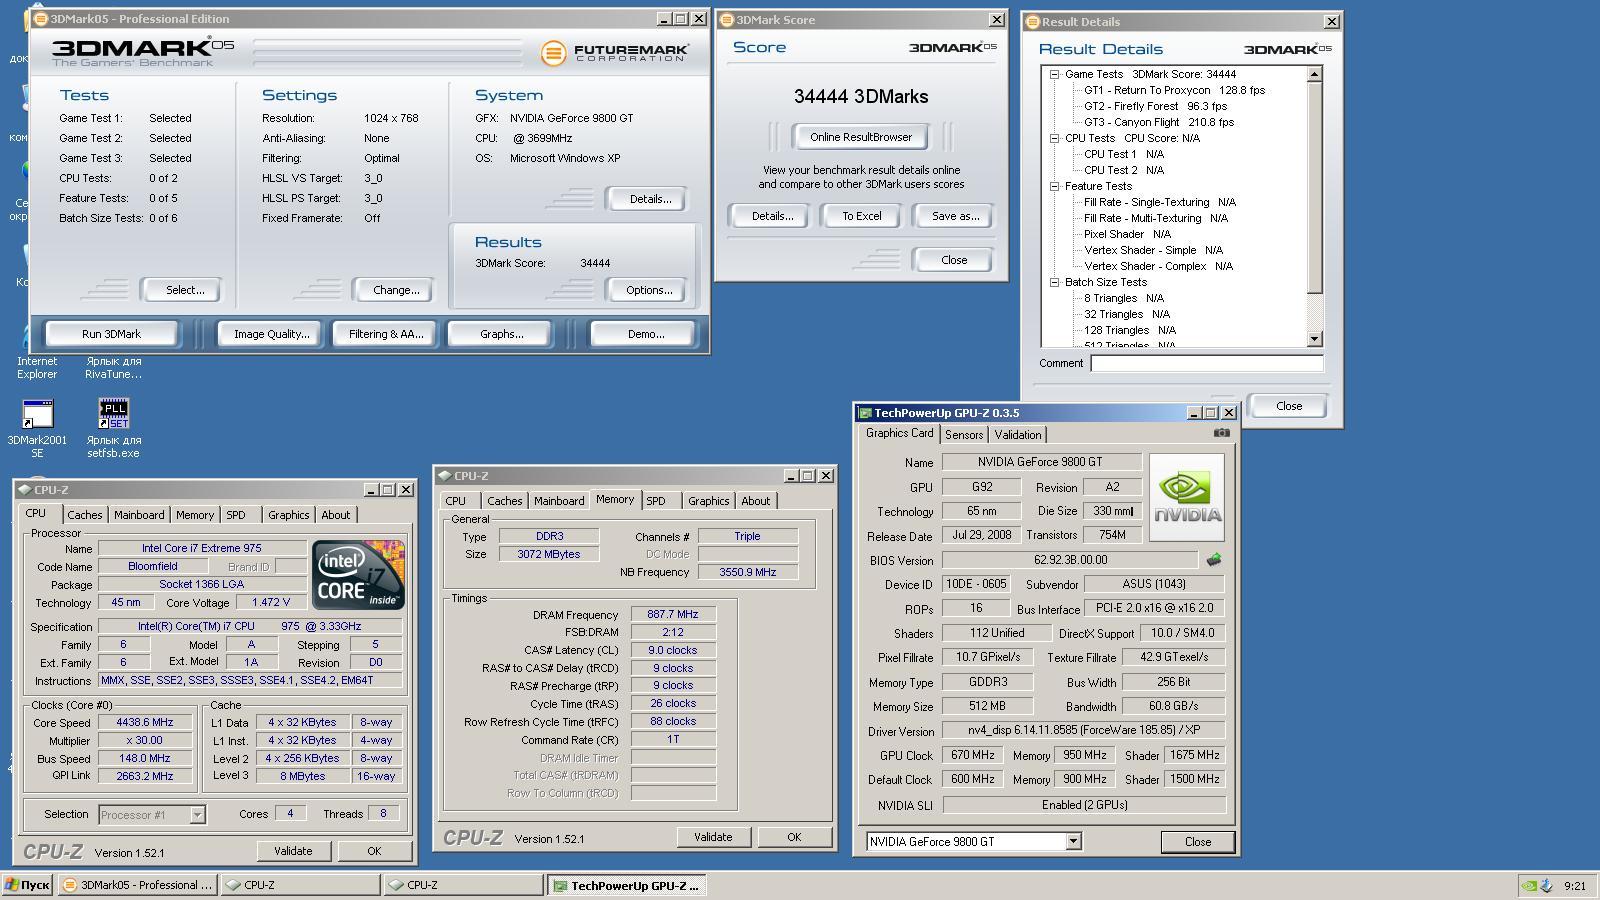Image resolution: width=1600 pixels, height=900 pixels.
Task: Click the Online ResultBrowser button
Action: tap(861, 137)
